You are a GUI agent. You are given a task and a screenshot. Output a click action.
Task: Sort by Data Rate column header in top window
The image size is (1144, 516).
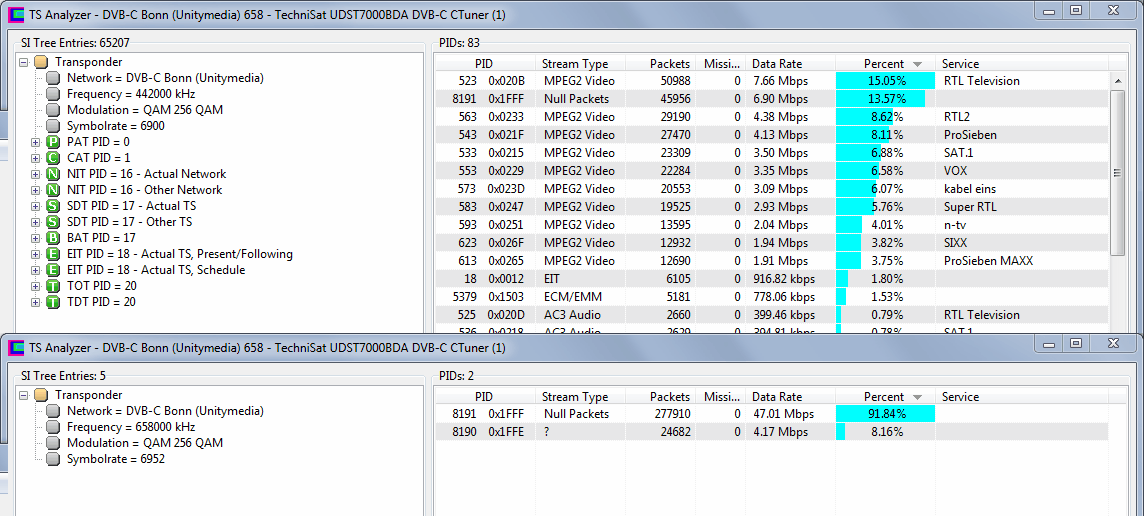click(777, 63)
